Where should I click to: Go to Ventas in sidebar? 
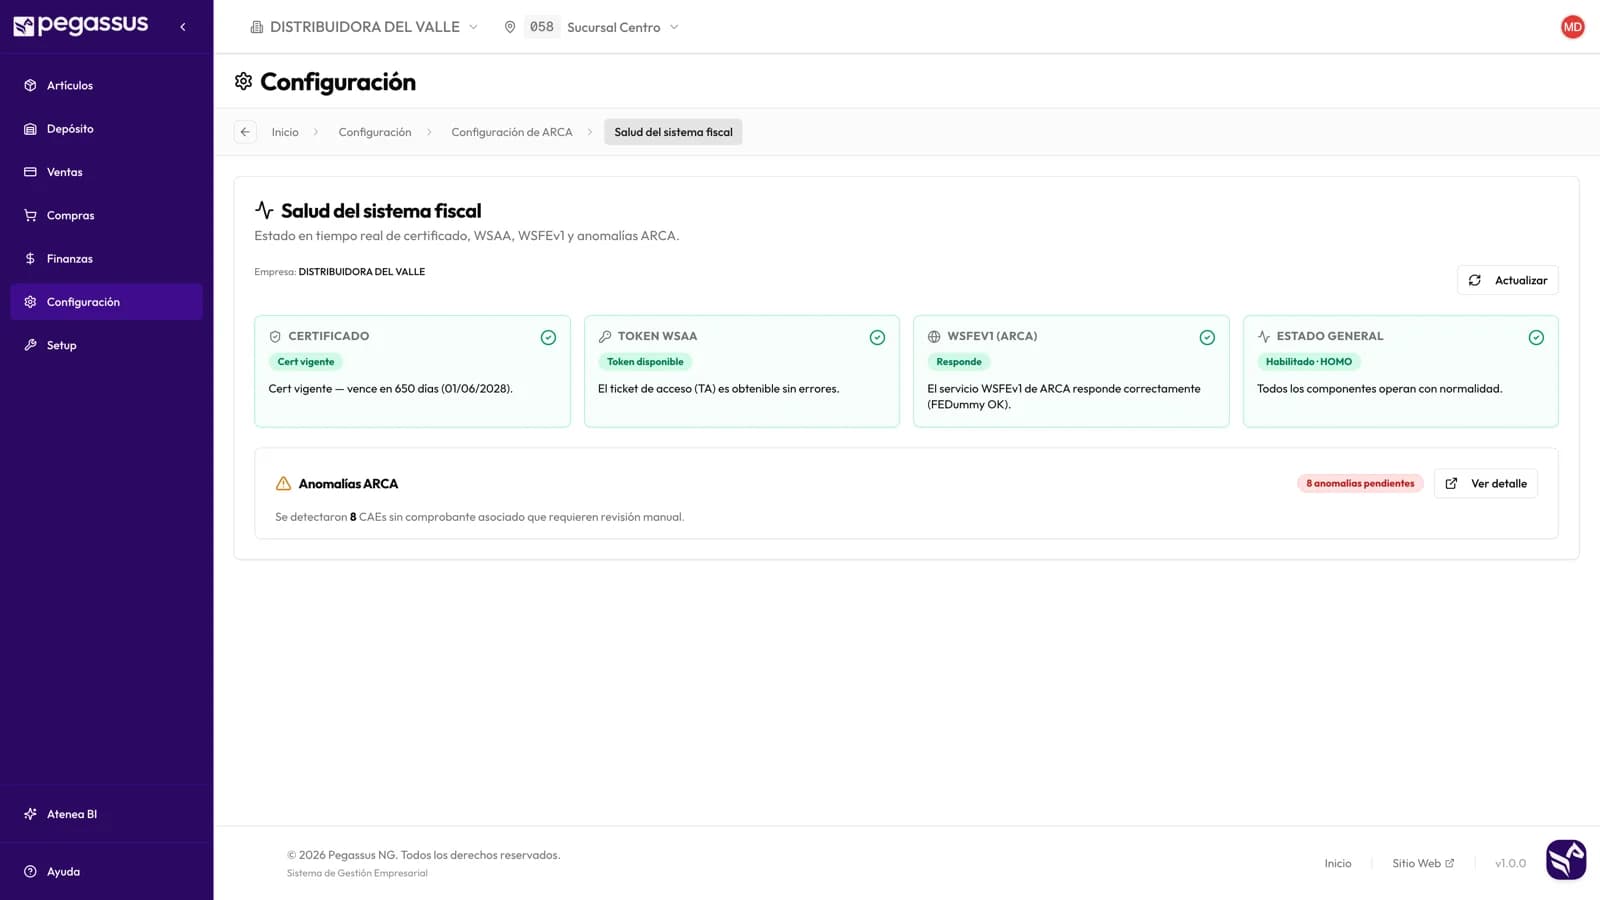(x=106, y=172)
